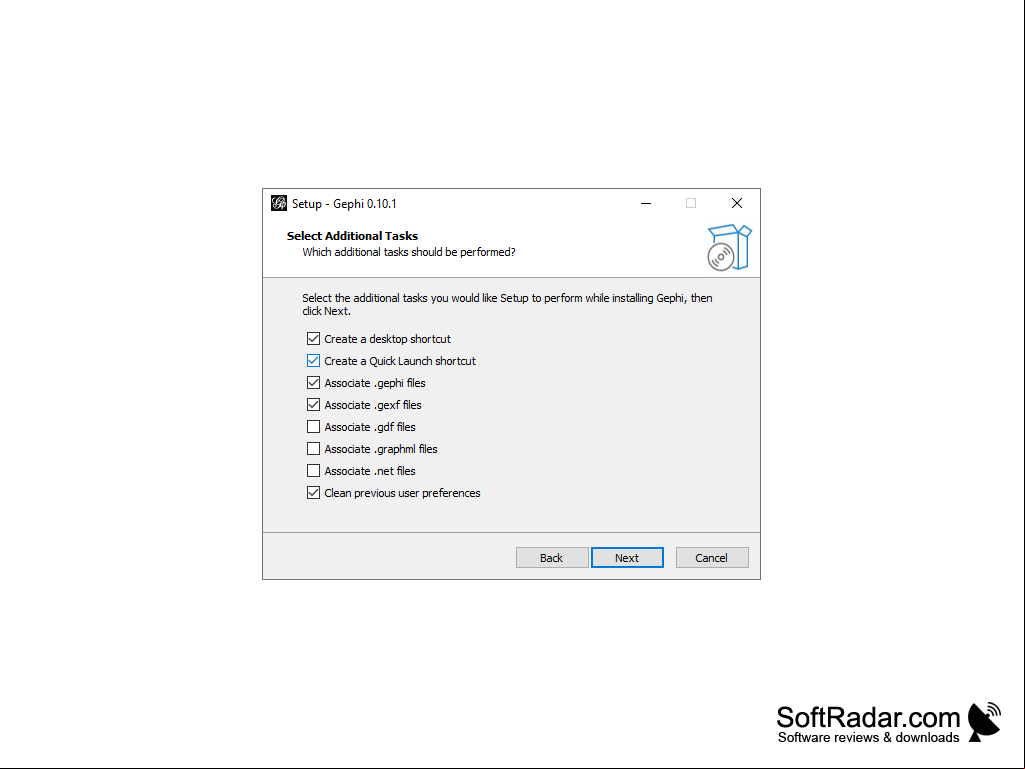Minimize the Gephi Setup window

point(646,203)
